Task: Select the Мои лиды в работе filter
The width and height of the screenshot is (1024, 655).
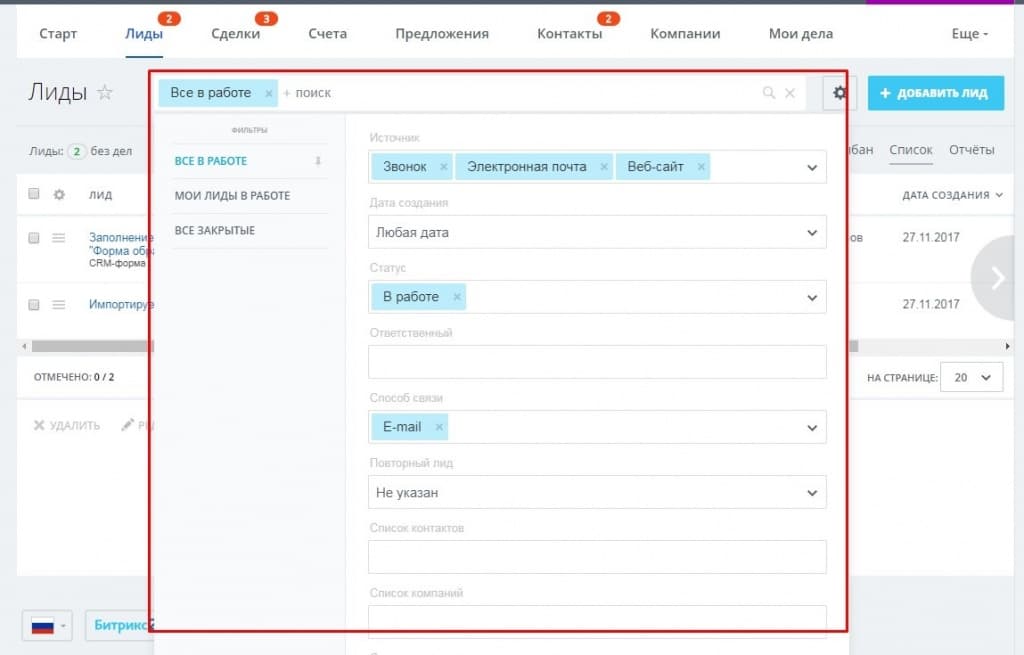Action: click(x=232, y=196)
